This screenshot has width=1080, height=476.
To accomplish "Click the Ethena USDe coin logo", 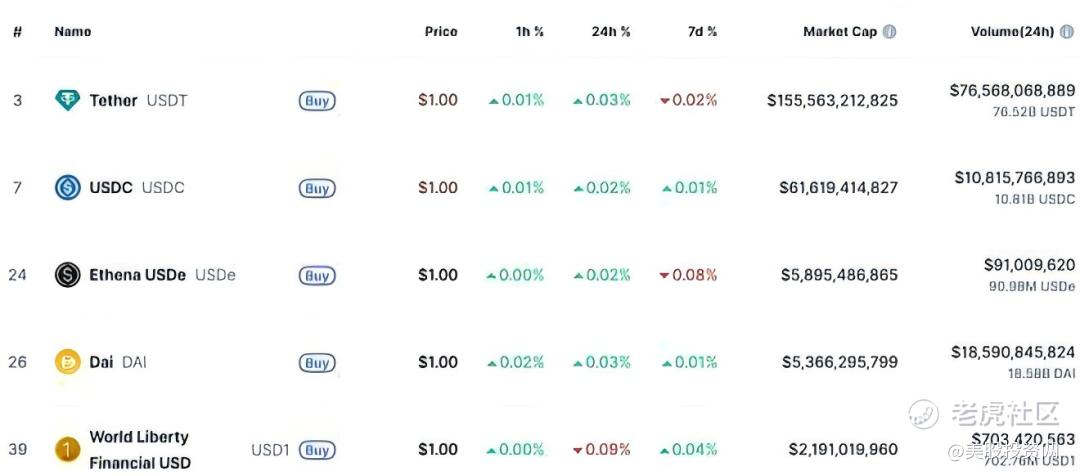I will pyautogui.click(x=68, y=275).
